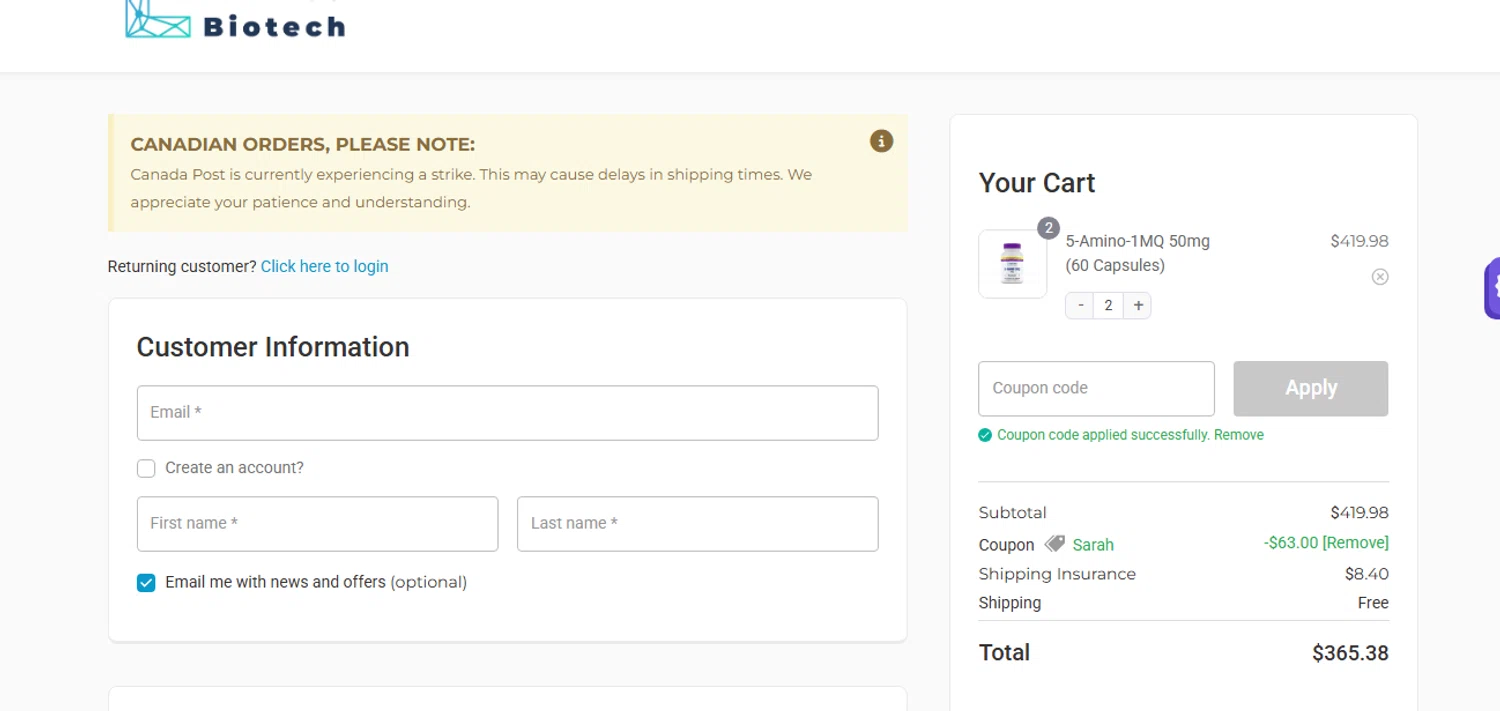Click the green success checkmark icon
Viewport: 1500px width, 711px height.
click(985, 435)
